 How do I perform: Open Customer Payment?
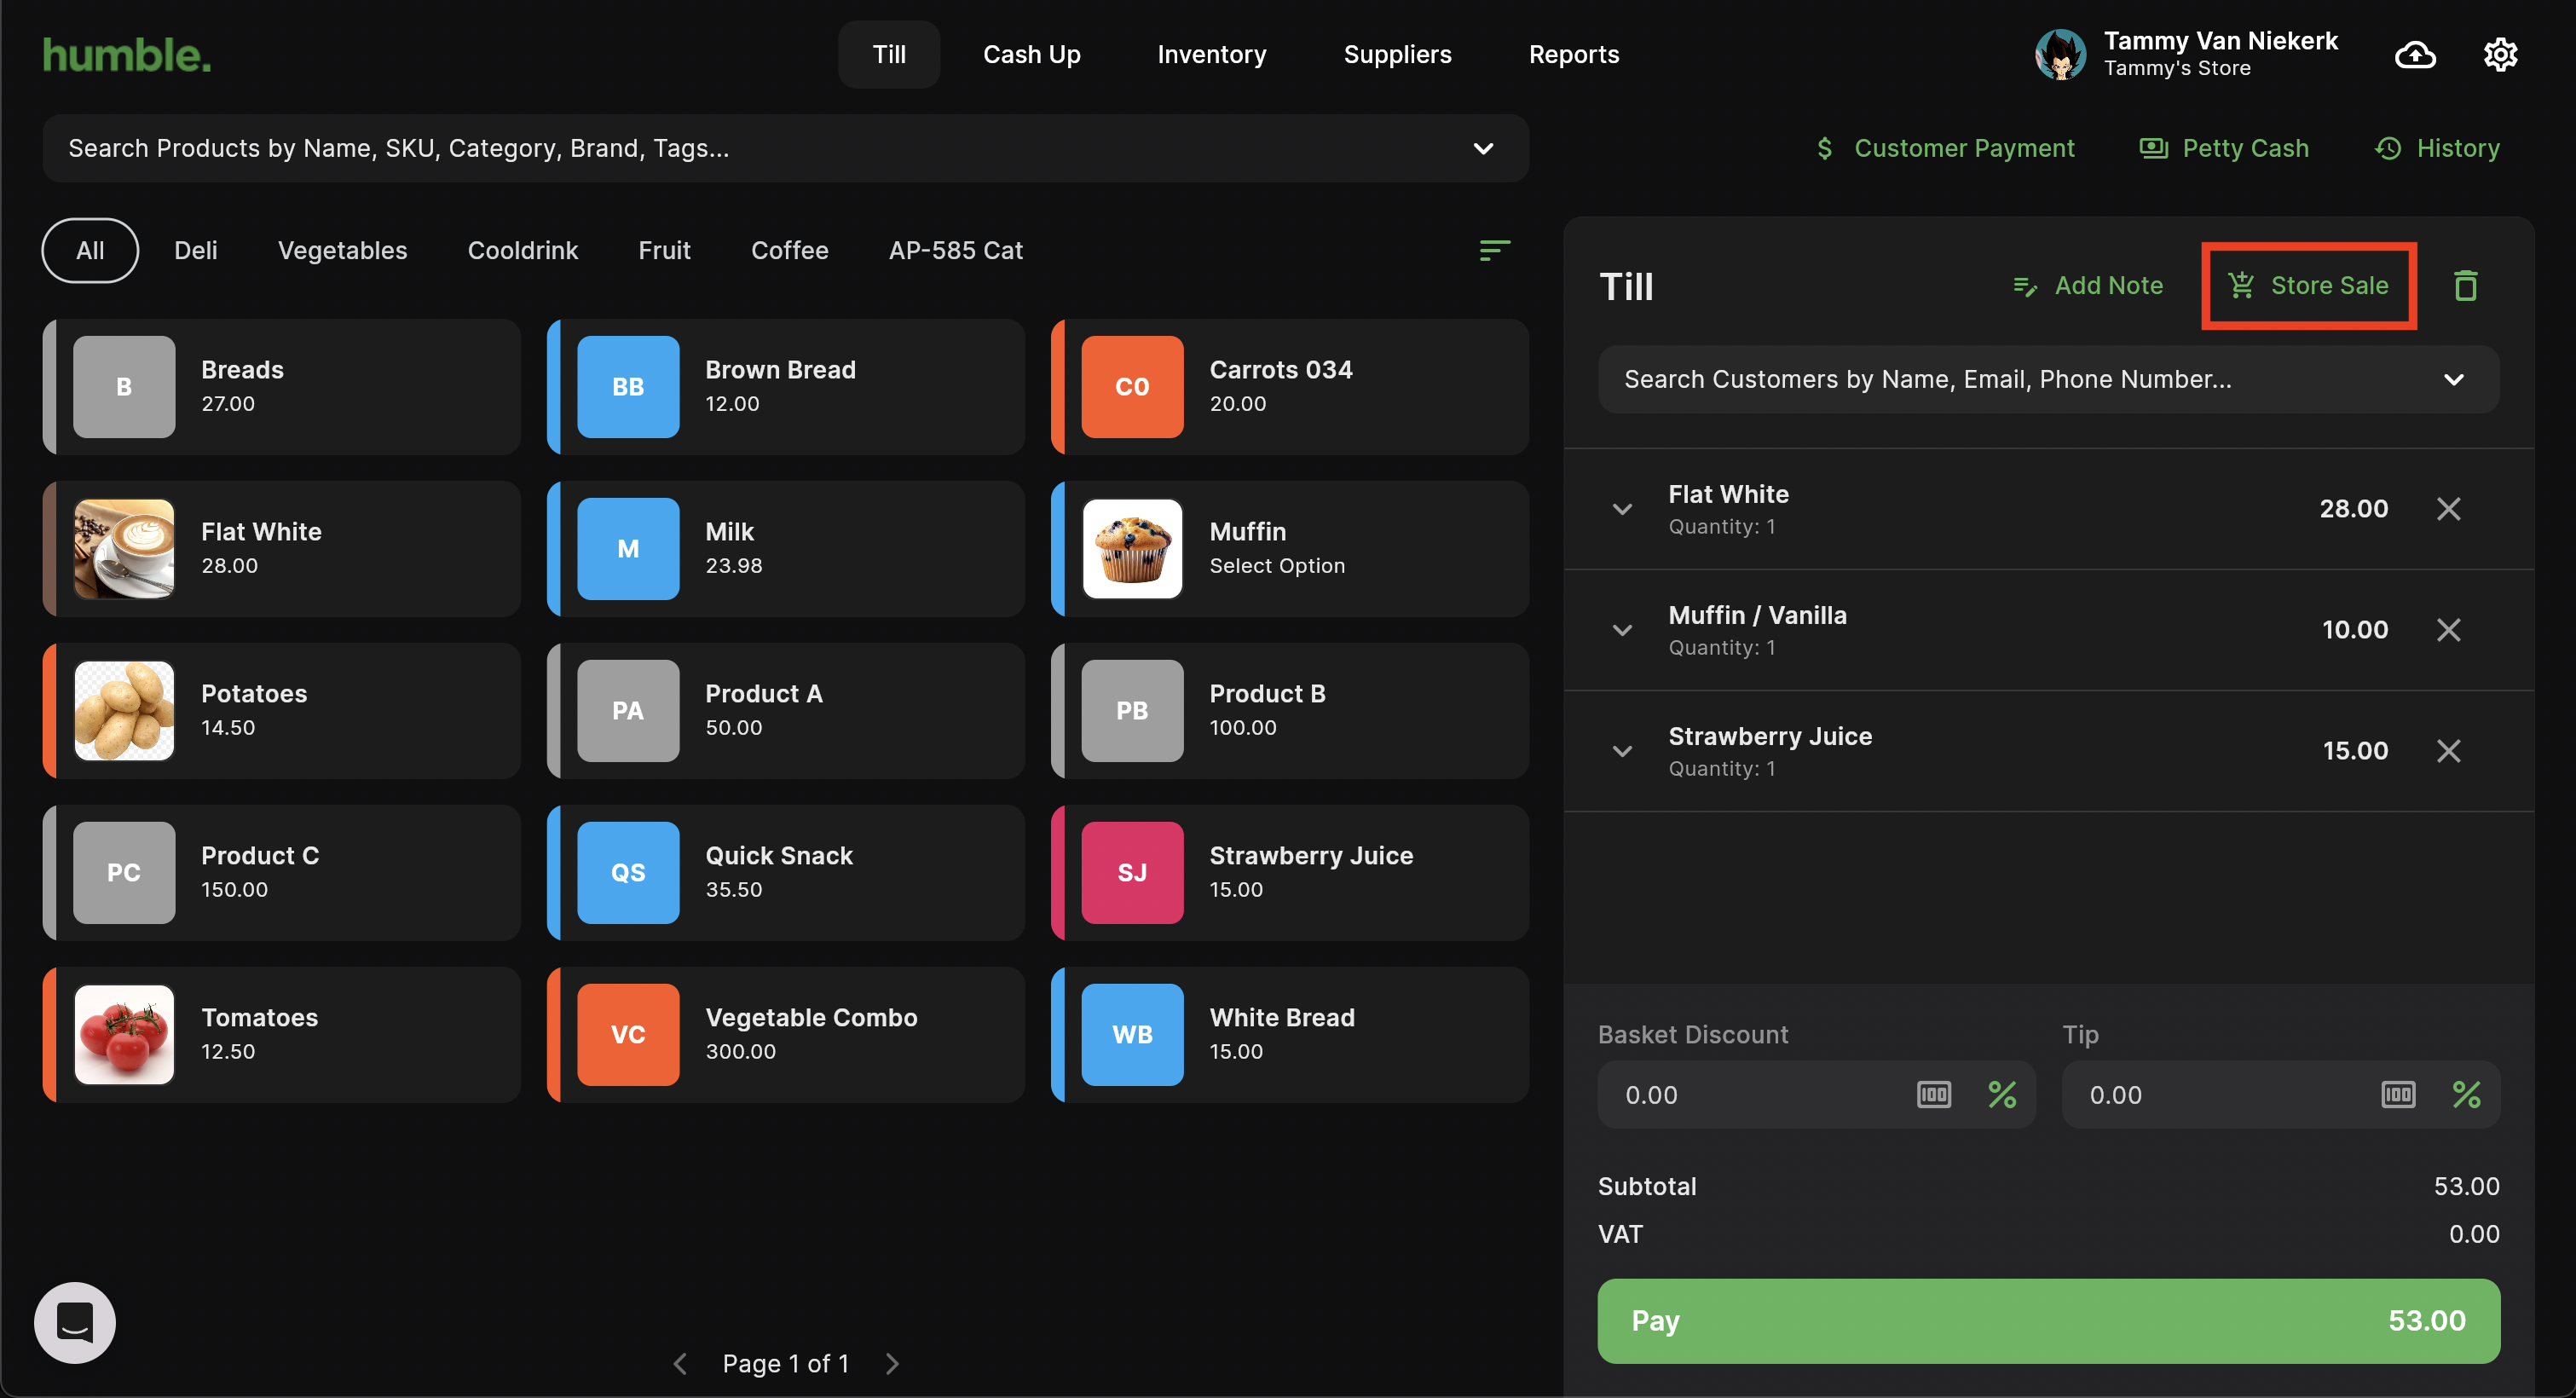1945,148
